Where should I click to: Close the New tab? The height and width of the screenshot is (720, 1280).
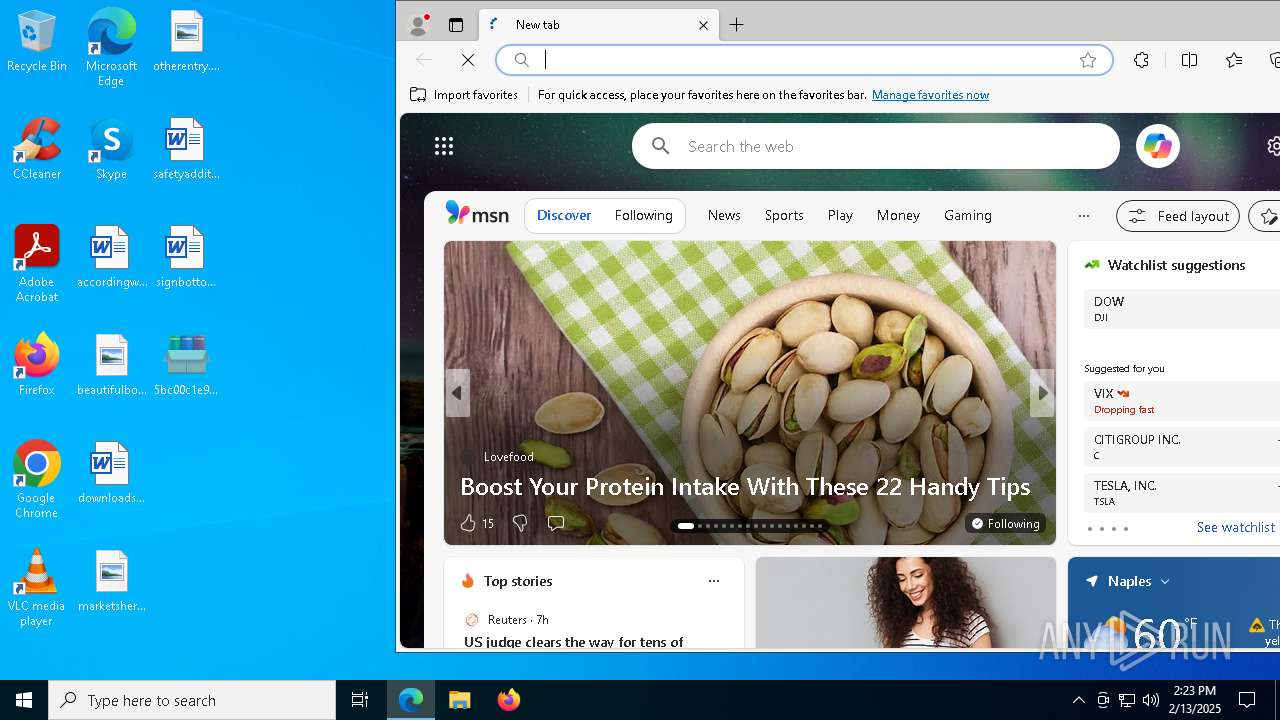coord(703,25)
